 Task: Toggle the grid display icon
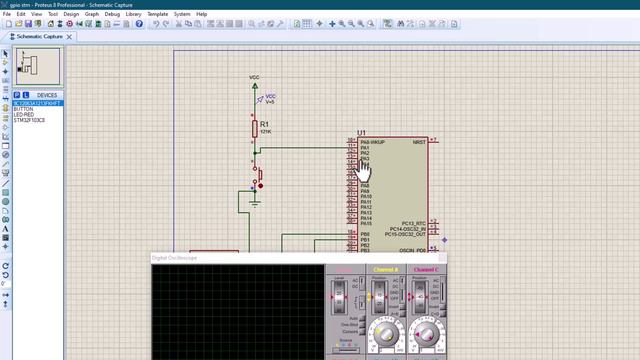tap(307, 24)
